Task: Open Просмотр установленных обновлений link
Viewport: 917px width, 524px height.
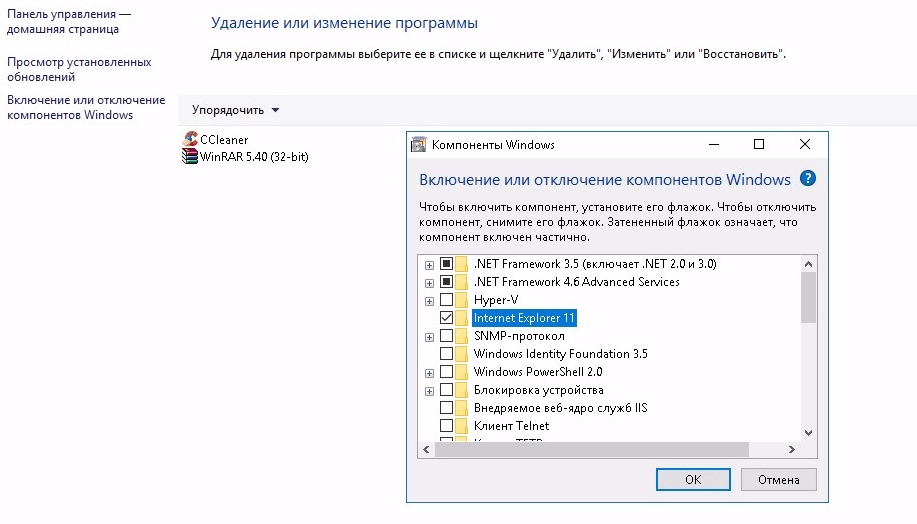Action: pyautogui.click(x=79, y=69)
